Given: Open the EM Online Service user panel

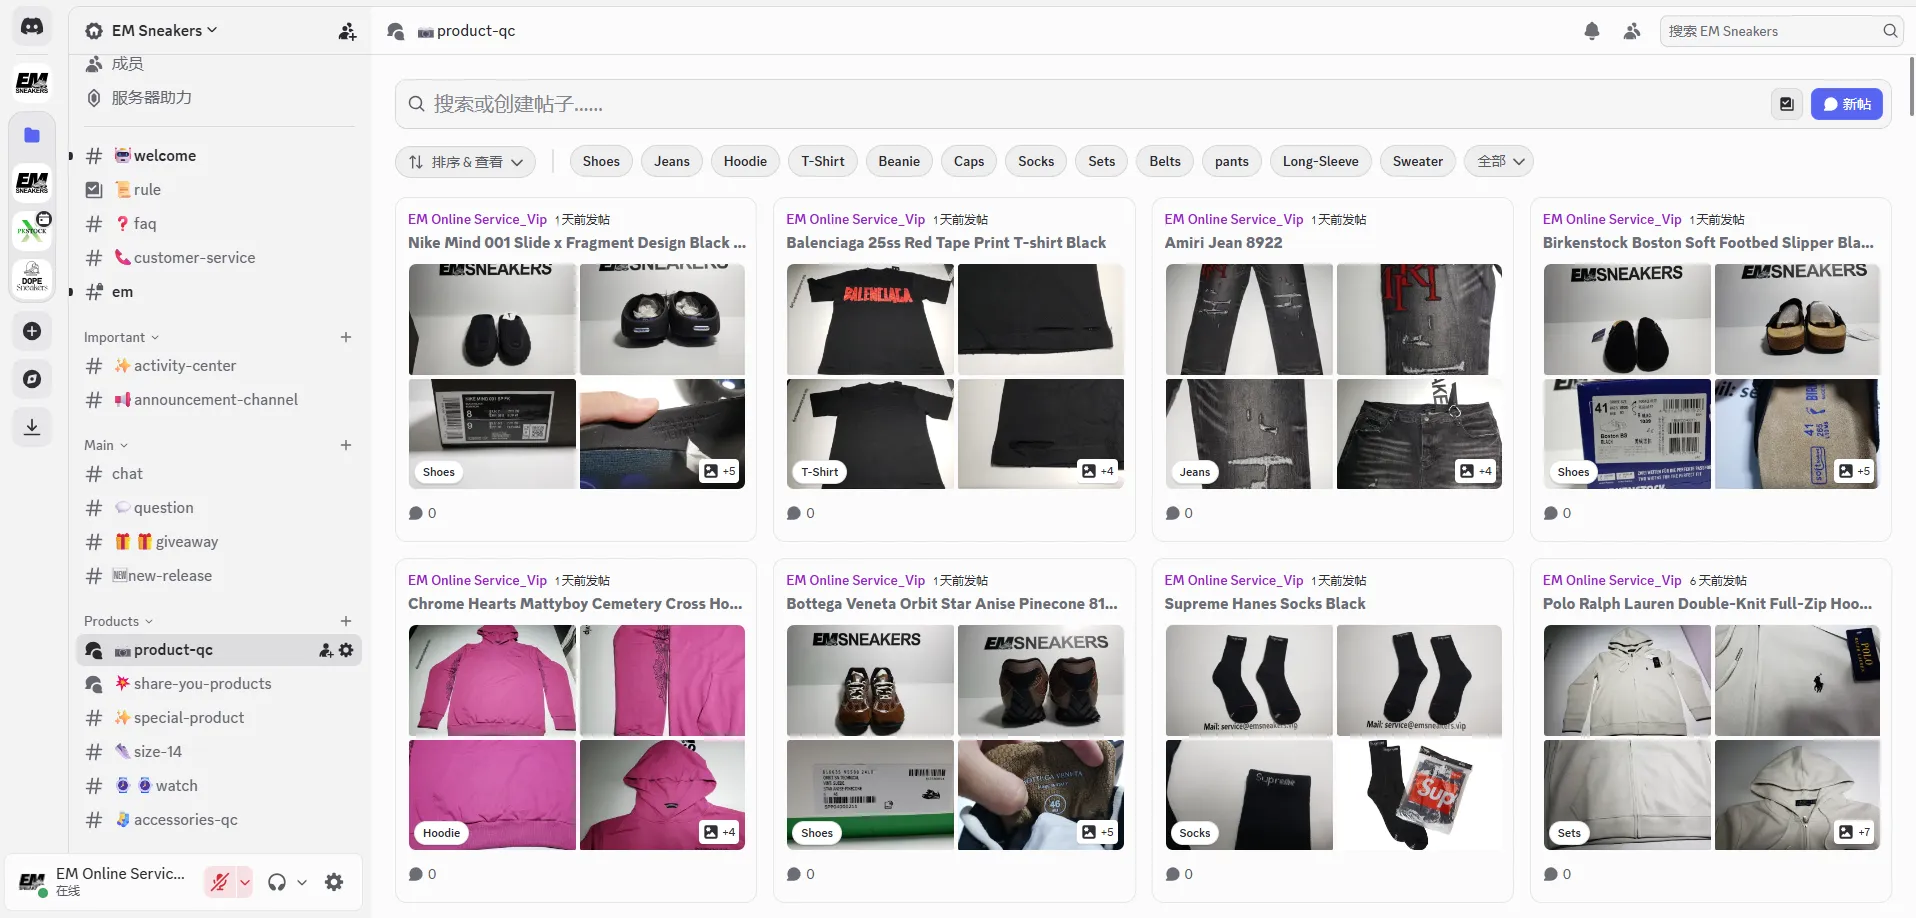Looking at the screenshot, I should [x=104, y=882].
